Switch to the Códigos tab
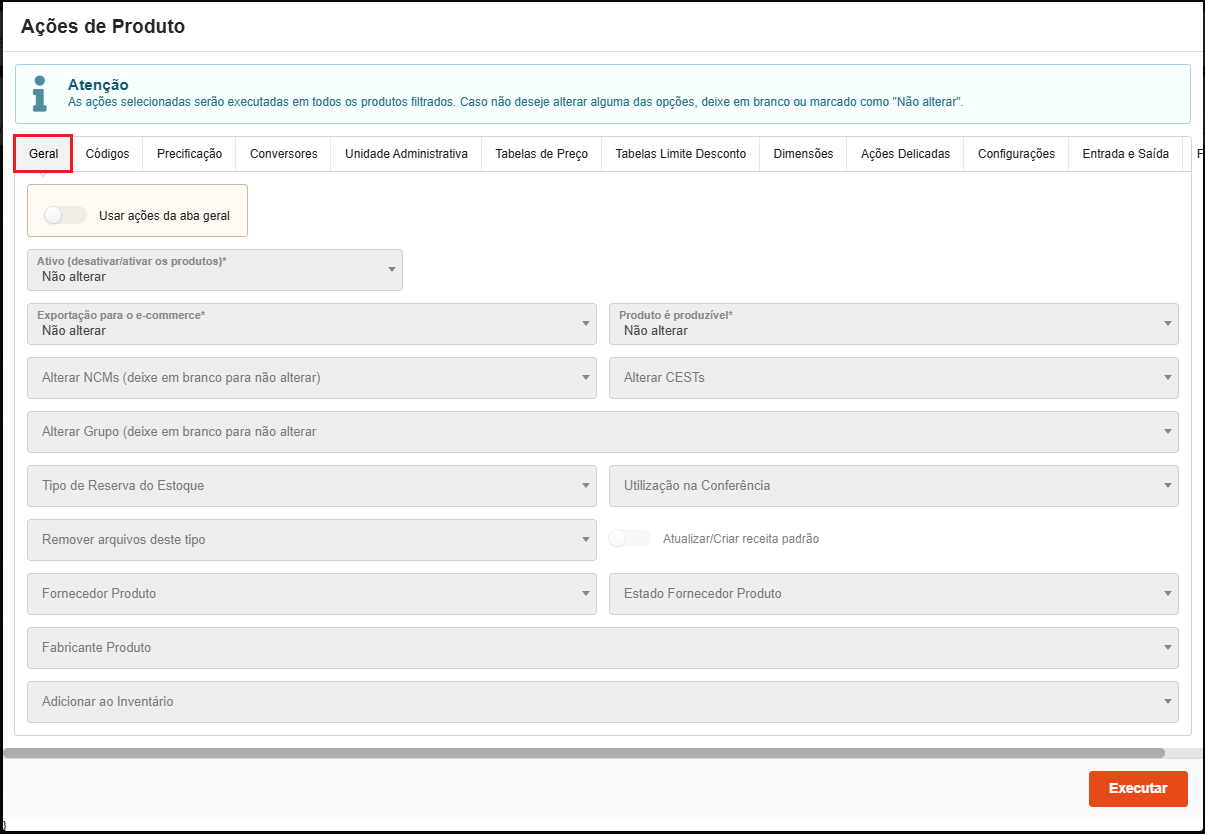This screenshot has height=834, width=1205. pyautogui.click(x=107, y=154)
